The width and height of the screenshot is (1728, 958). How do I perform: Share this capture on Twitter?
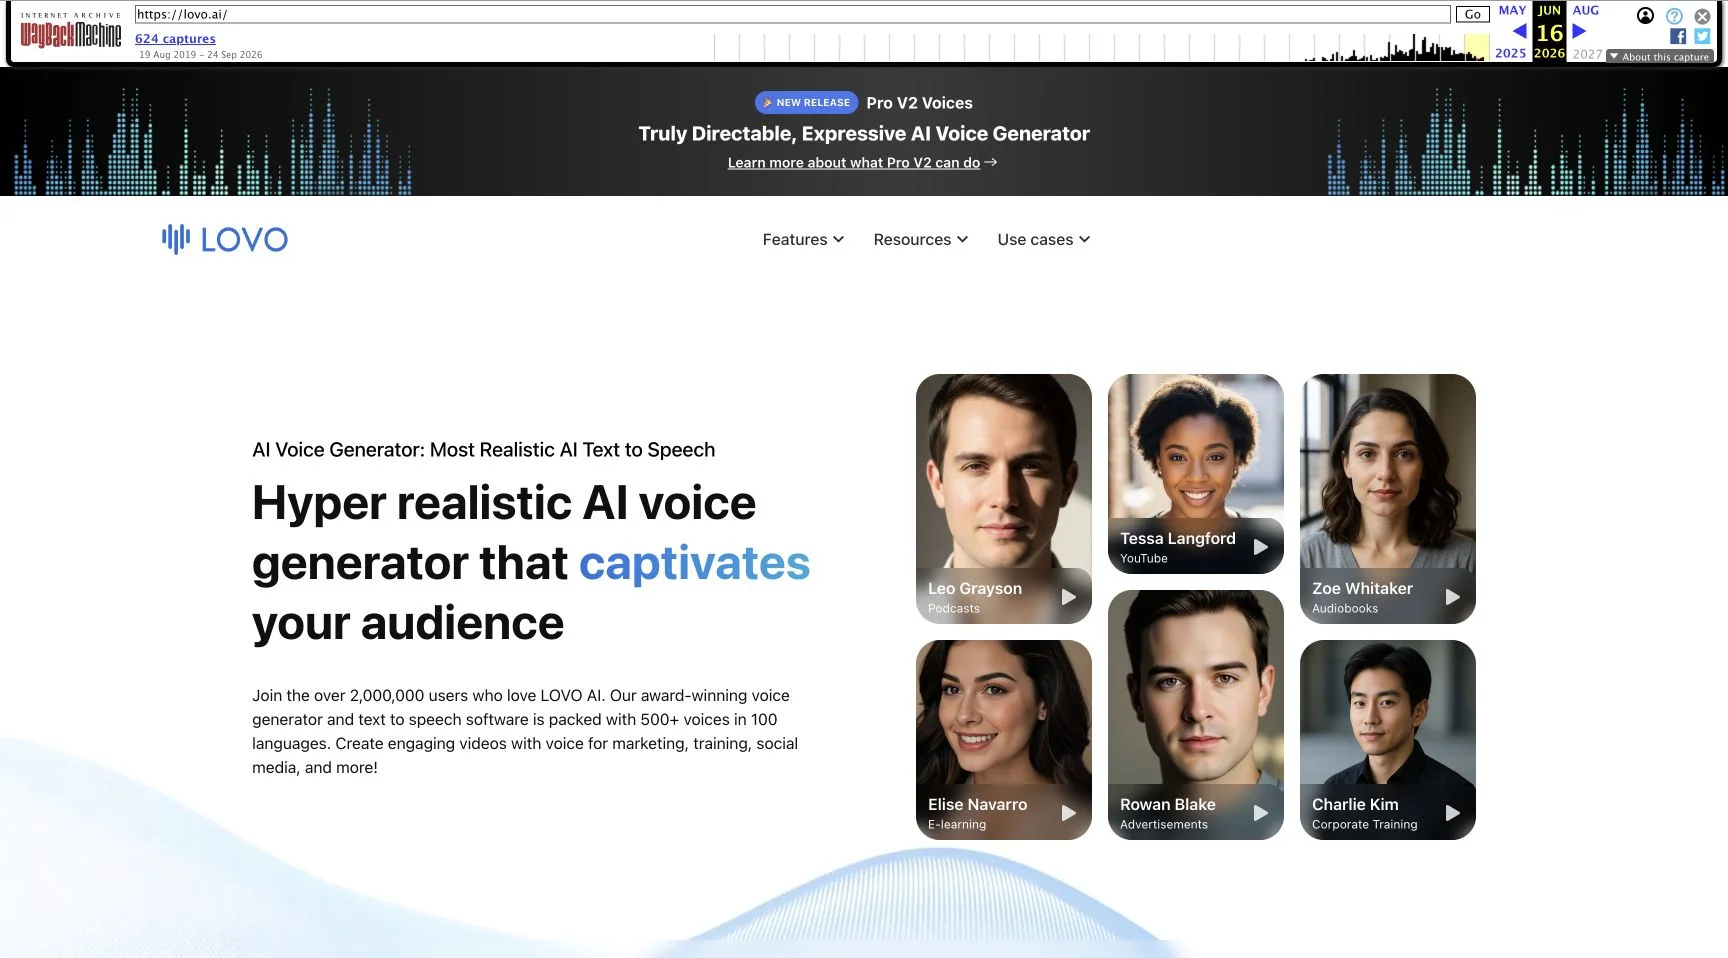tap(1702, 36)
